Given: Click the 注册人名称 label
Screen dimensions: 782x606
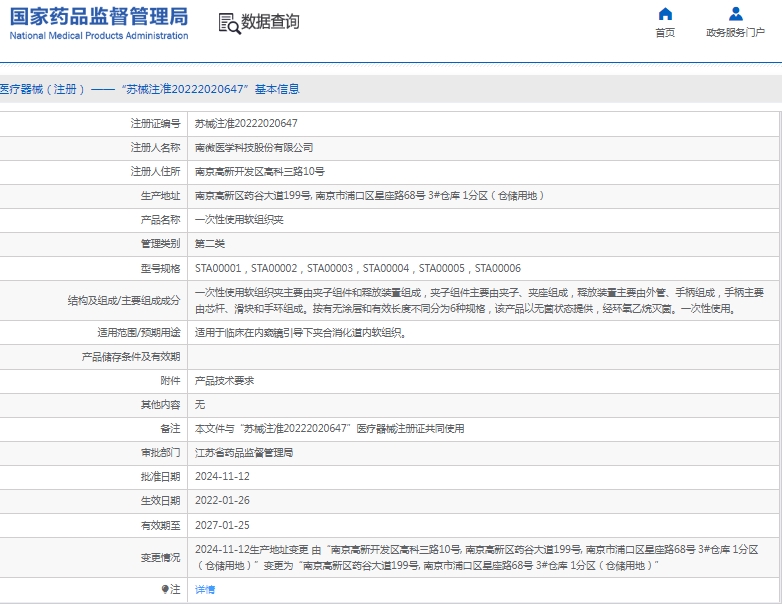Looking at the screenshot, I should pos(156,148).
